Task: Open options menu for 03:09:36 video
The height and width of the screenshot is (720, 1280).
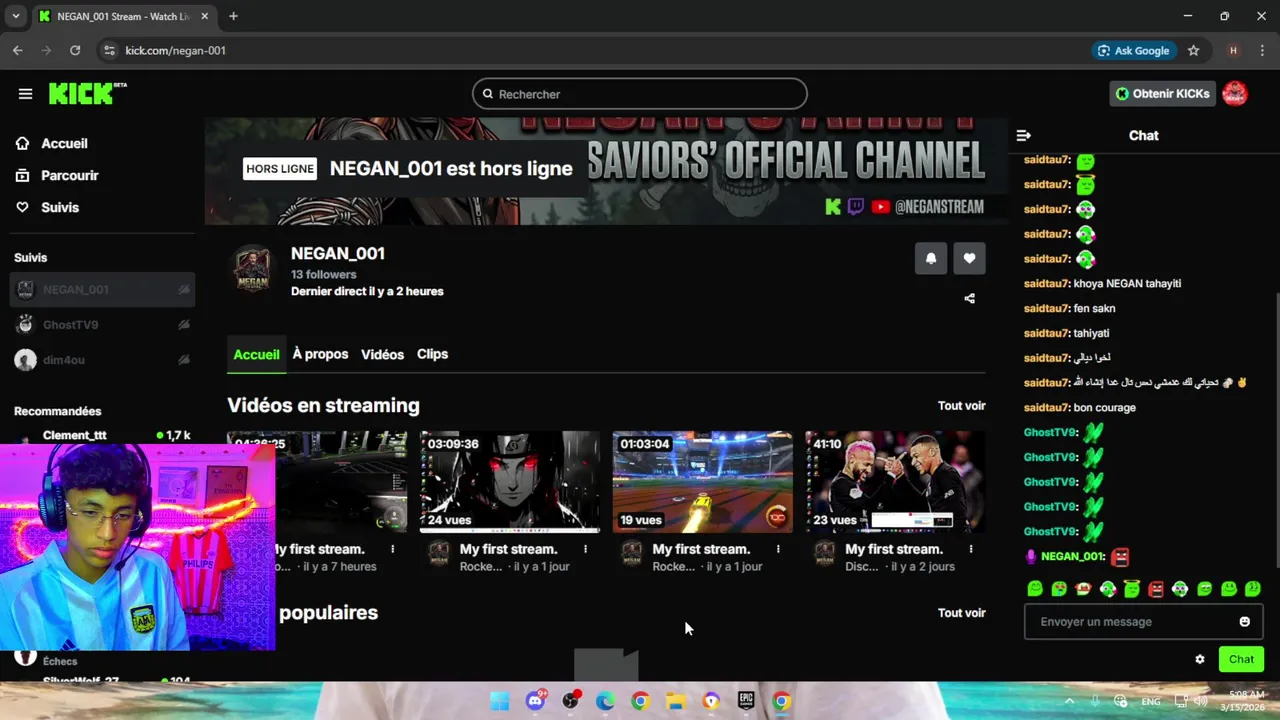Action: (x=585, y=549)
